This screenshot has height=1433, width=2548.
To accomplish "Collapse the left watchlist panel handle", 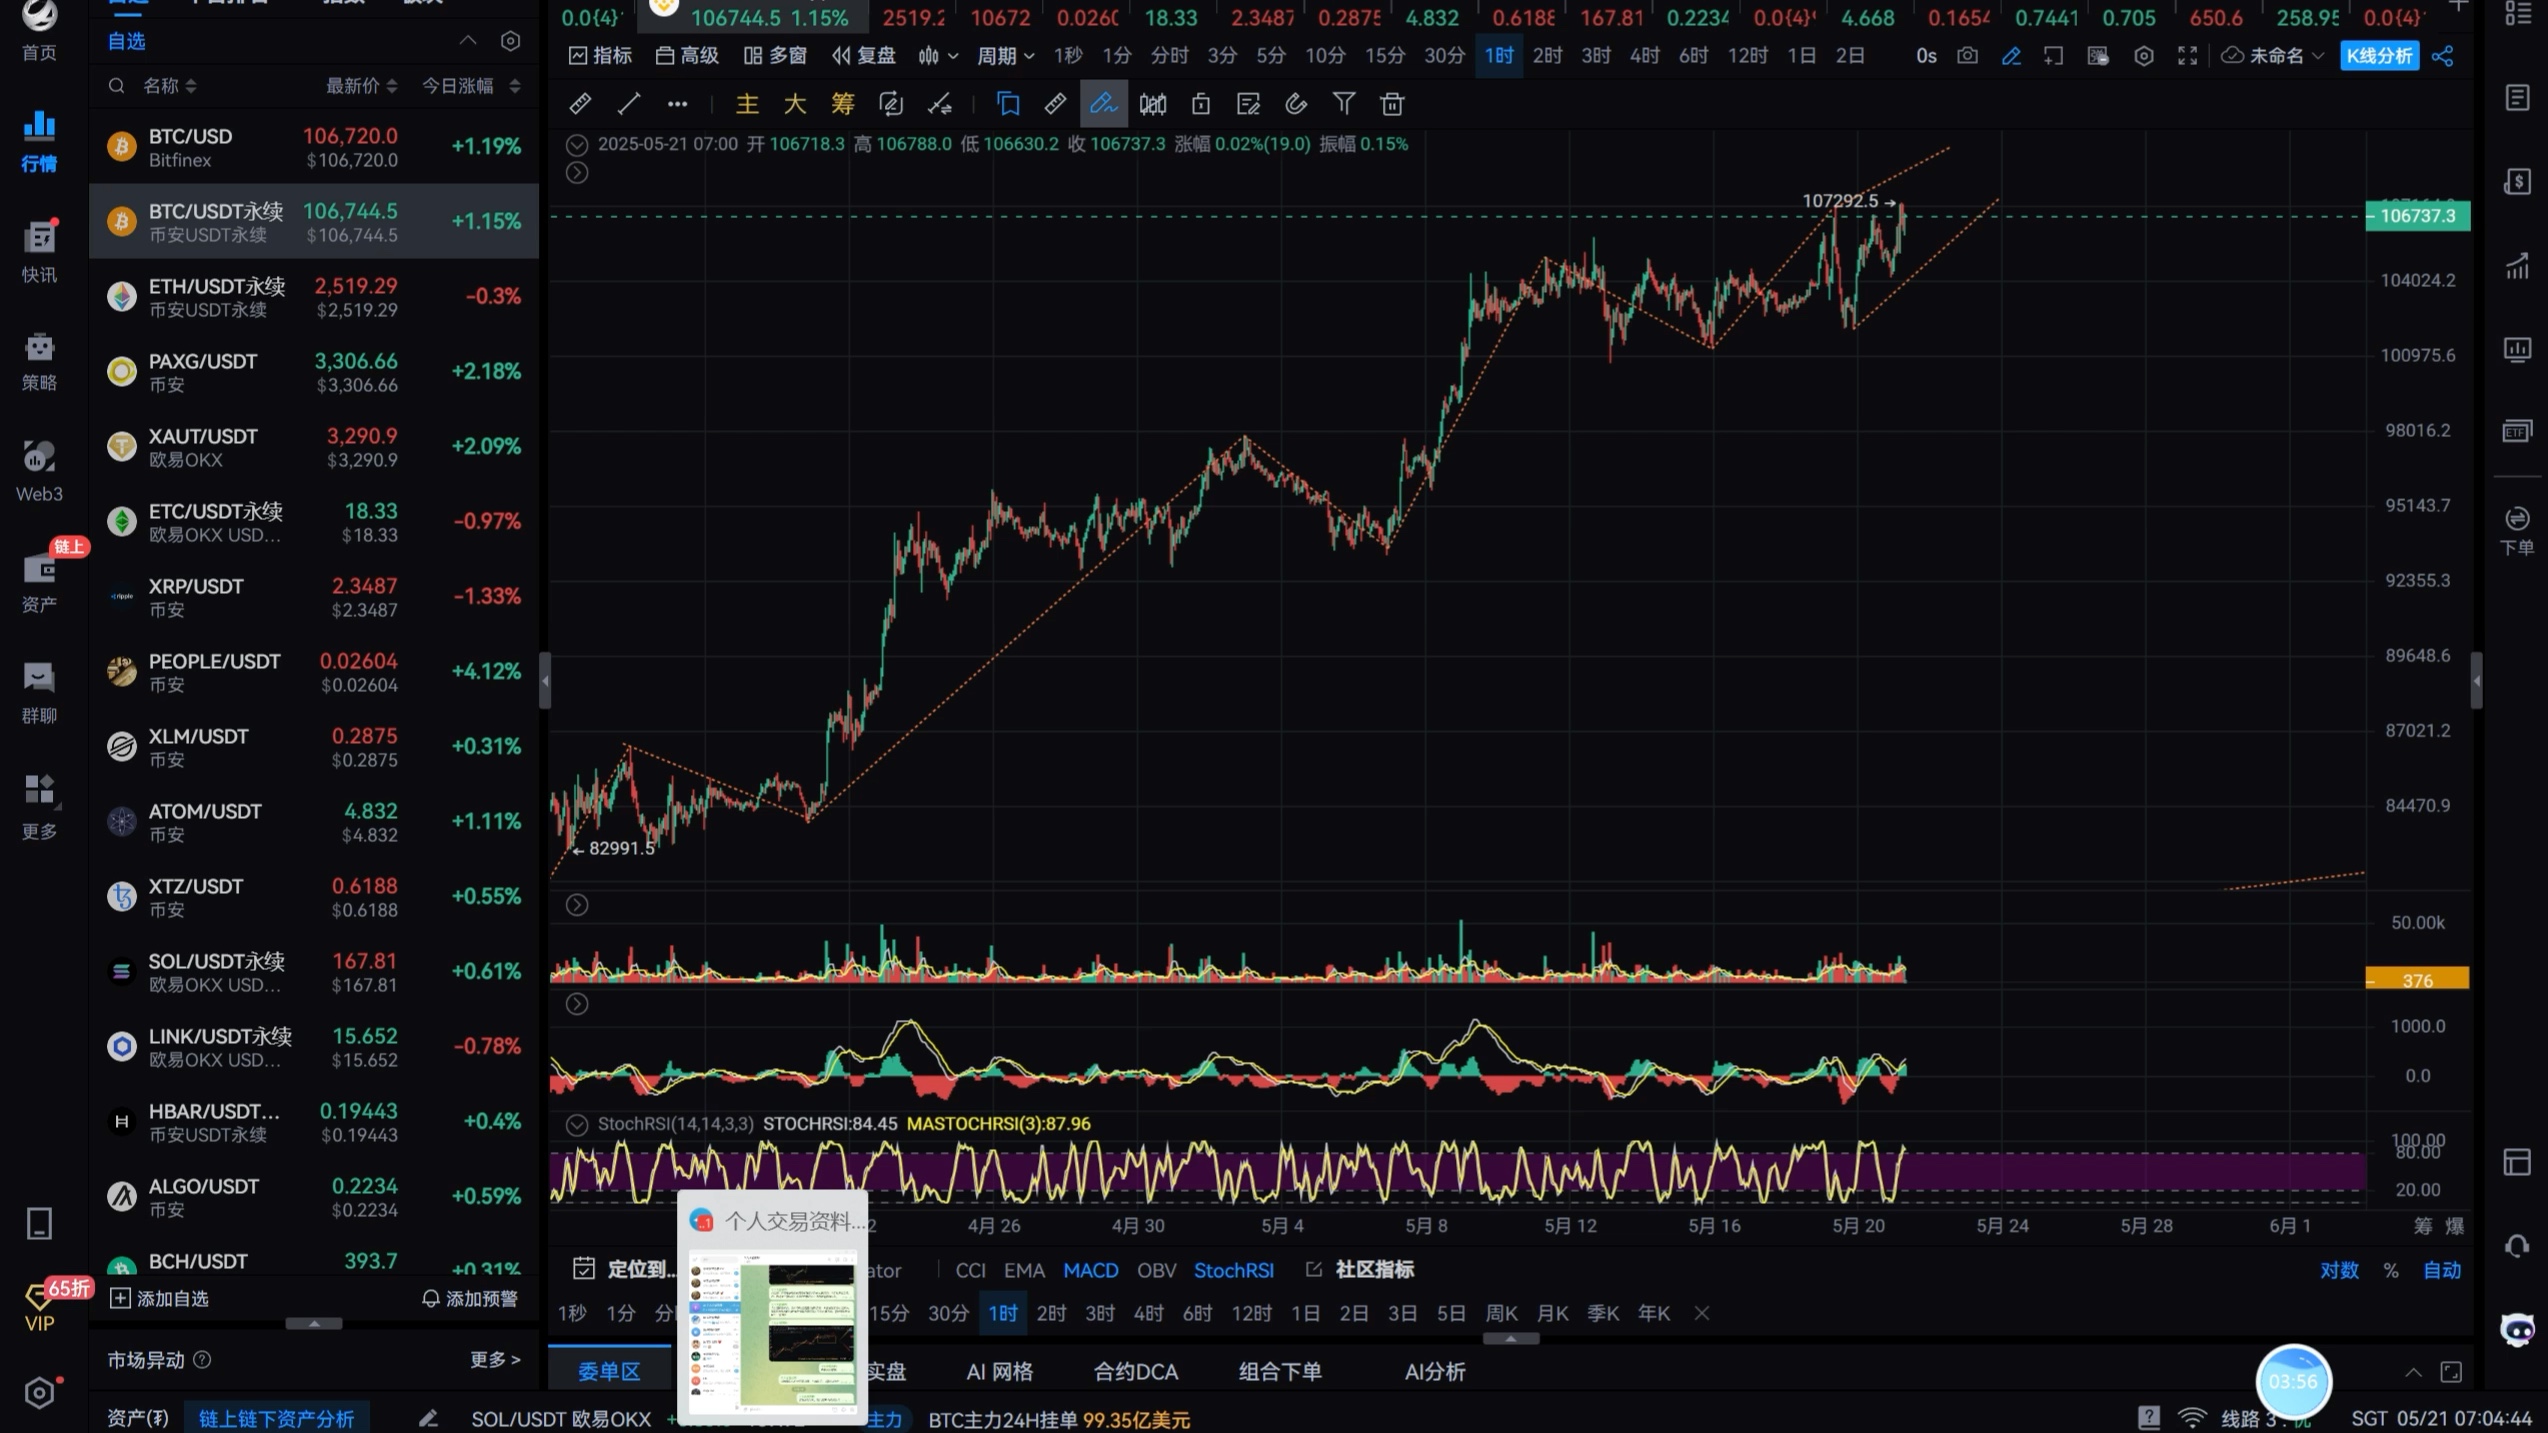I will pos(545,681).
